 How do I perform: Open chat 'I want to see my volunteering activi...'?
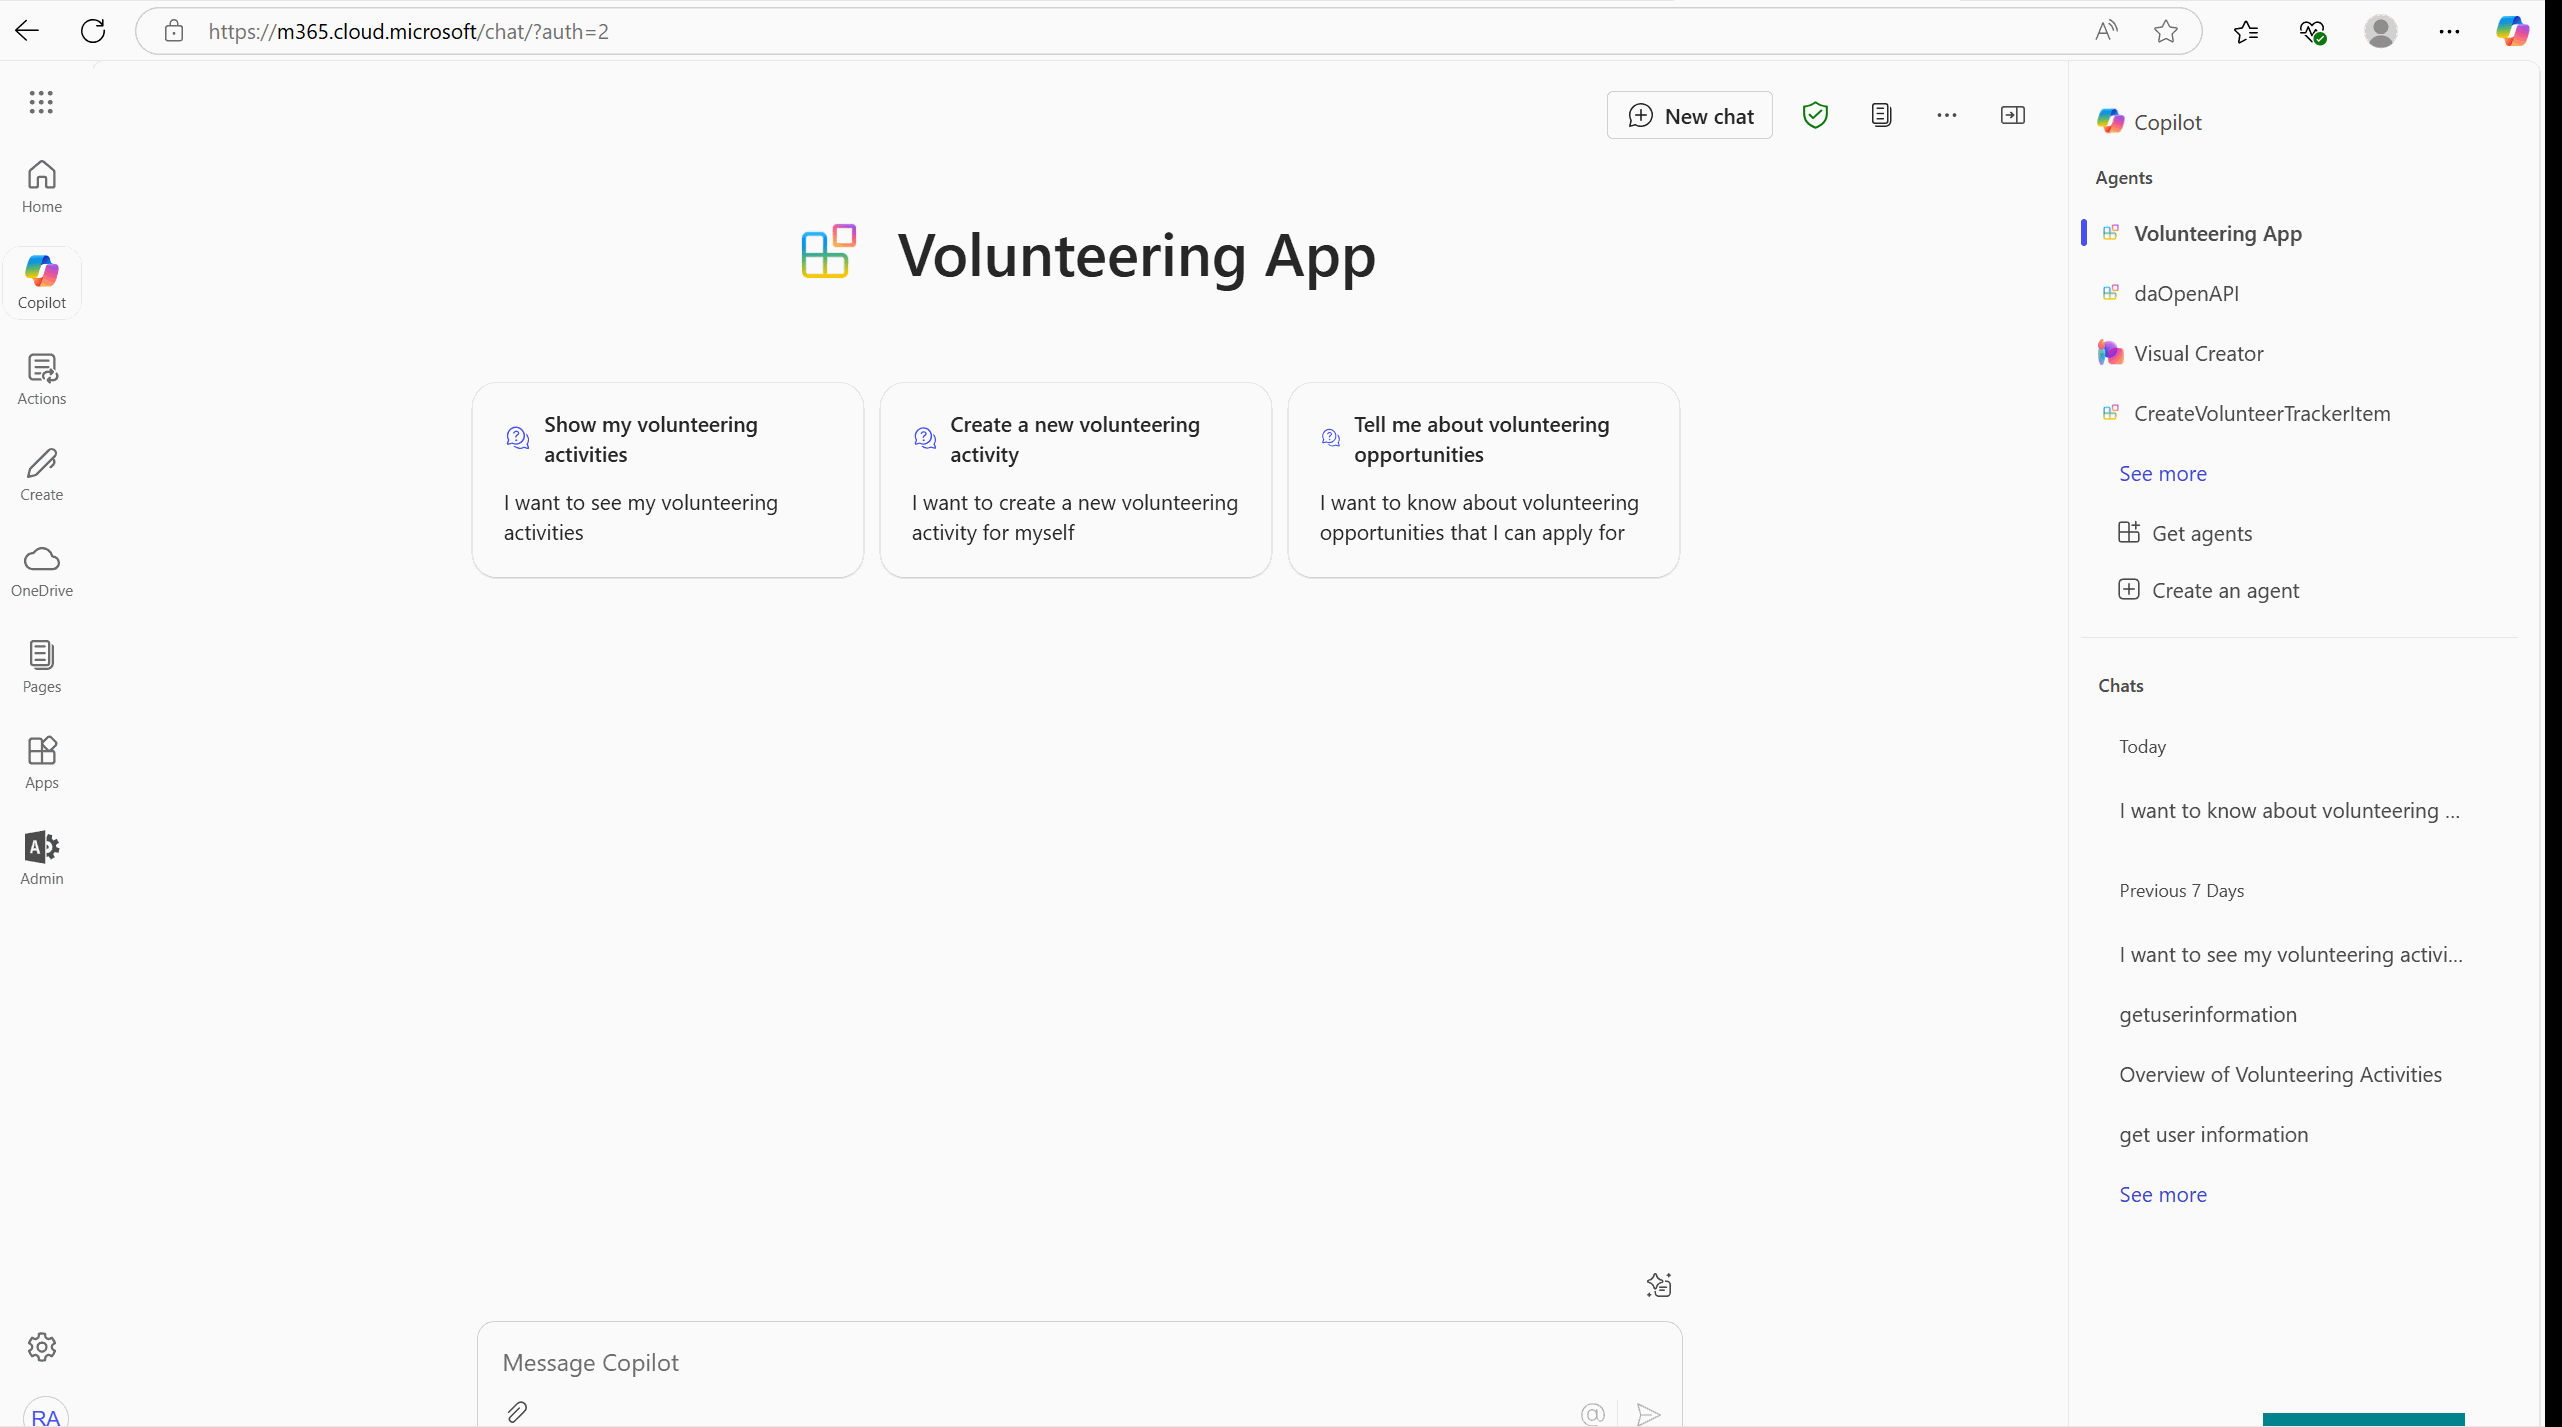[2291, 955]
